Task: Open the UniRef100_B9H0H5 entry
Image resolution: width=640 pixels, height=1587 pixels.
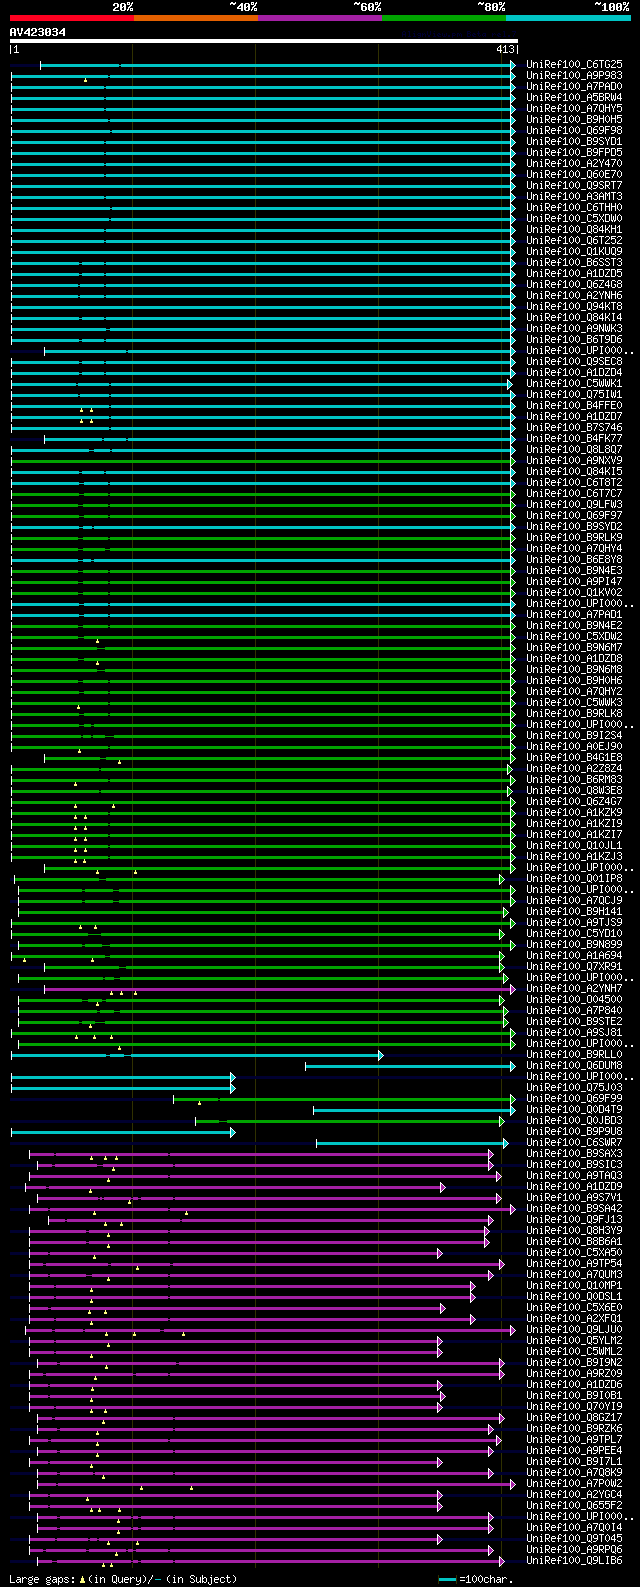Action: [574, 119]
